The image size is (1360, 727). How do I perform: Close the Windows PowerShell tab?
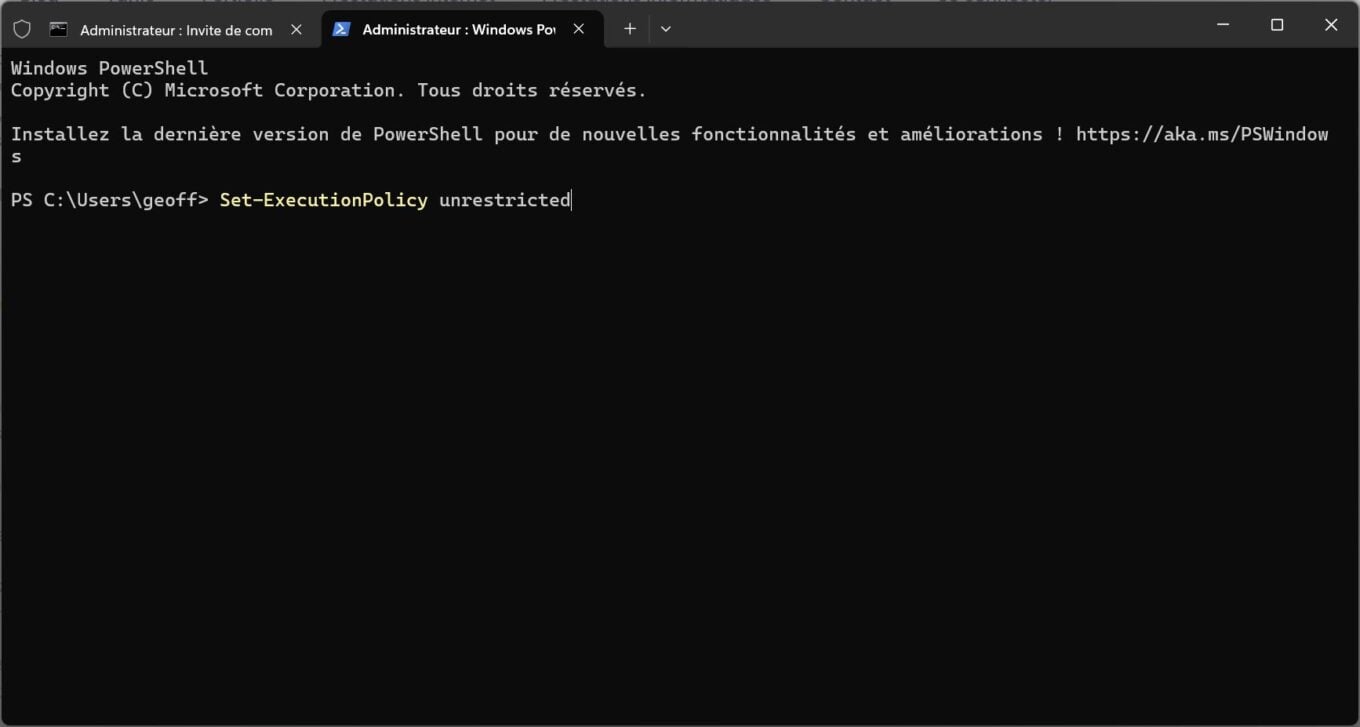point(579,29)
